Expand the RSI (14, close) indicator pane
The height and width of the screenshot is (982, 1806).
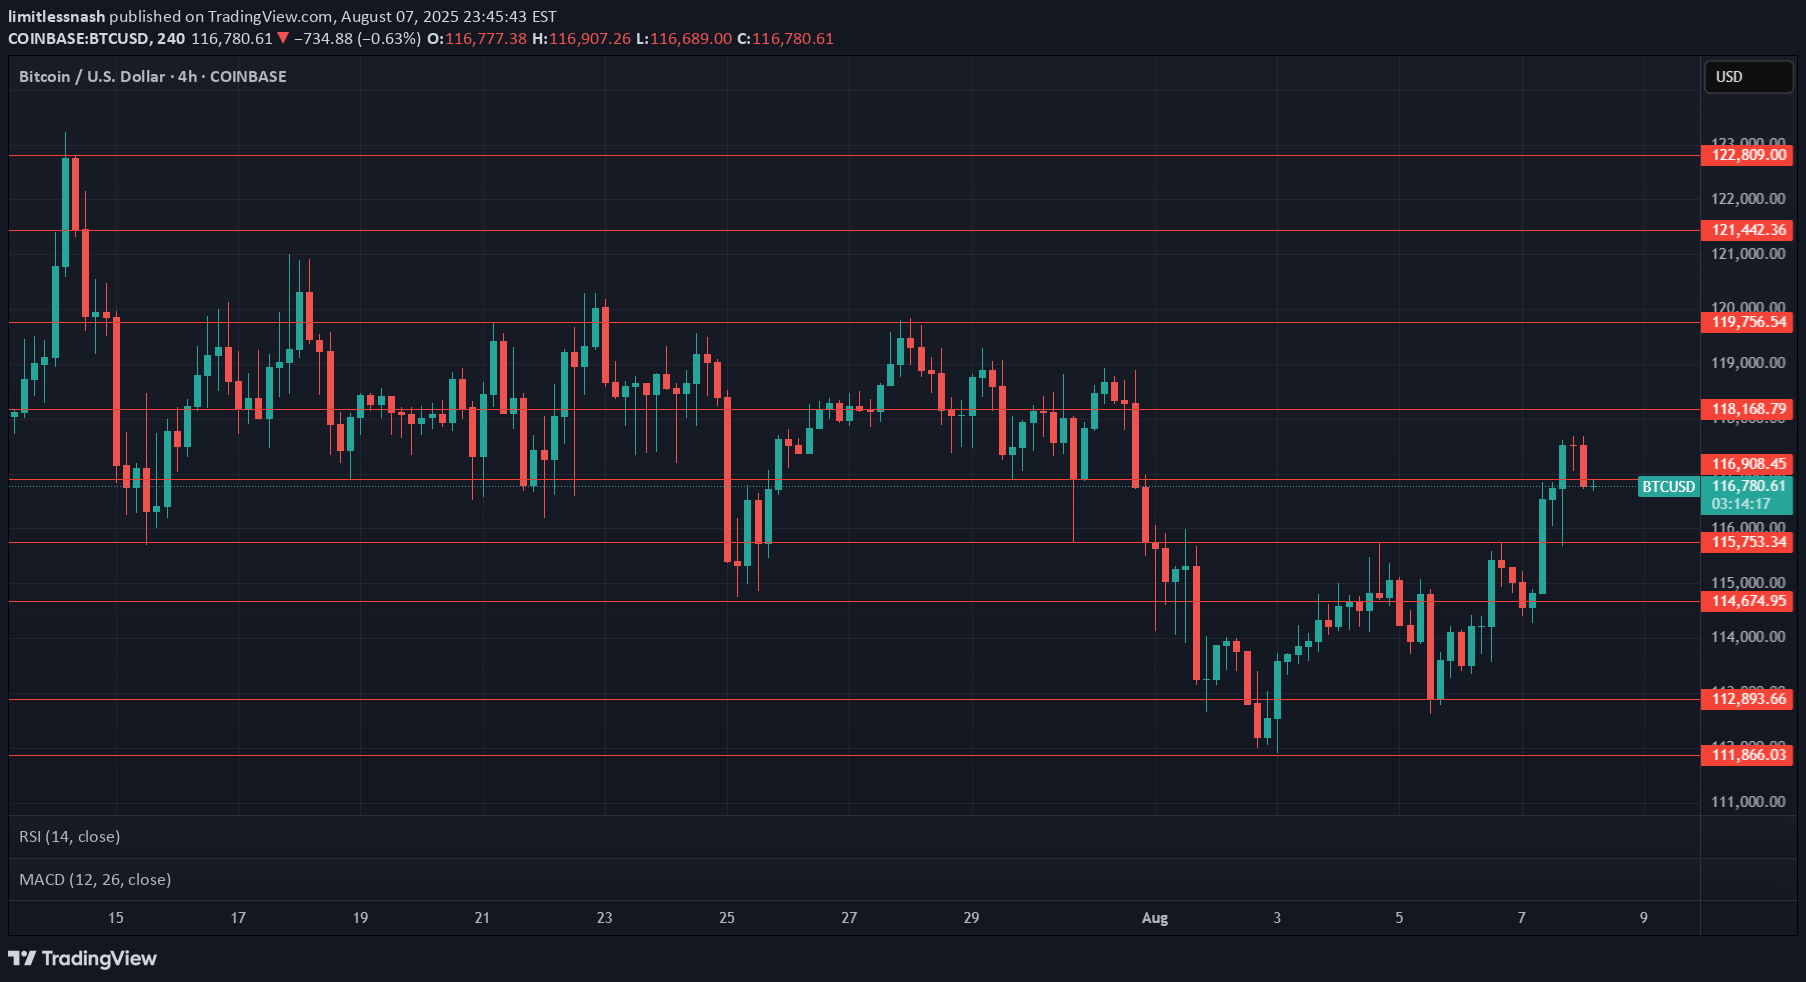69,837
